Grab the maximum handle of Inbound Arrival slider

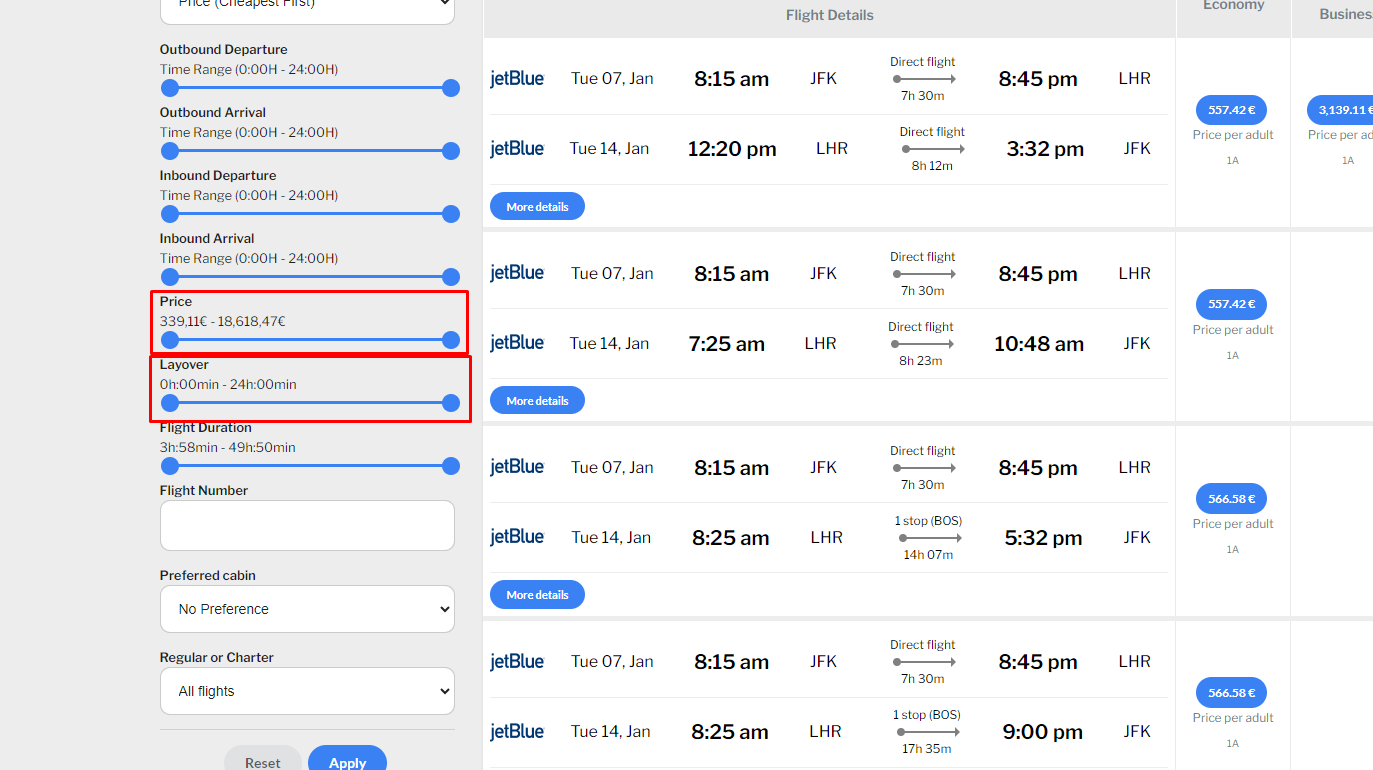pyautogui.click(x=451, y=277)
